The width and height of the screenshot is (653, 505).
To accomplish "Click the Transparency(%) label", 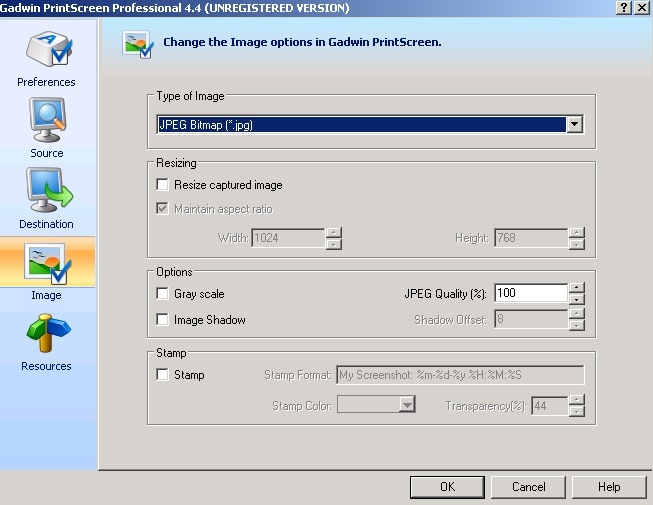I will pos(486,406).
